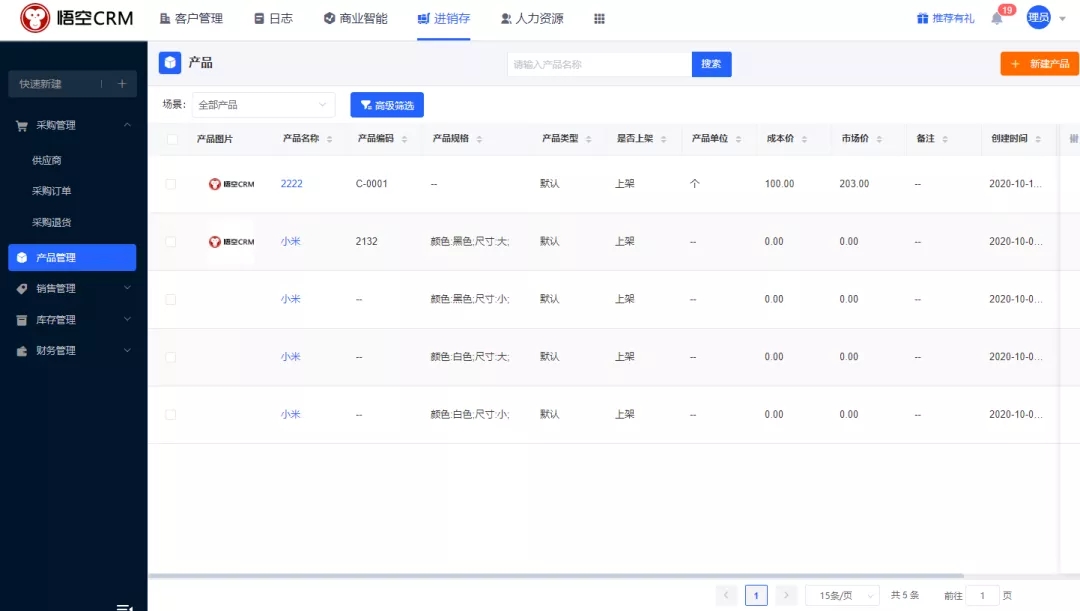This screenshot has width=1080, height=611.
Task: Select the checkbox for product 2222
Action: pyautogui.click(x=171, y=184)
